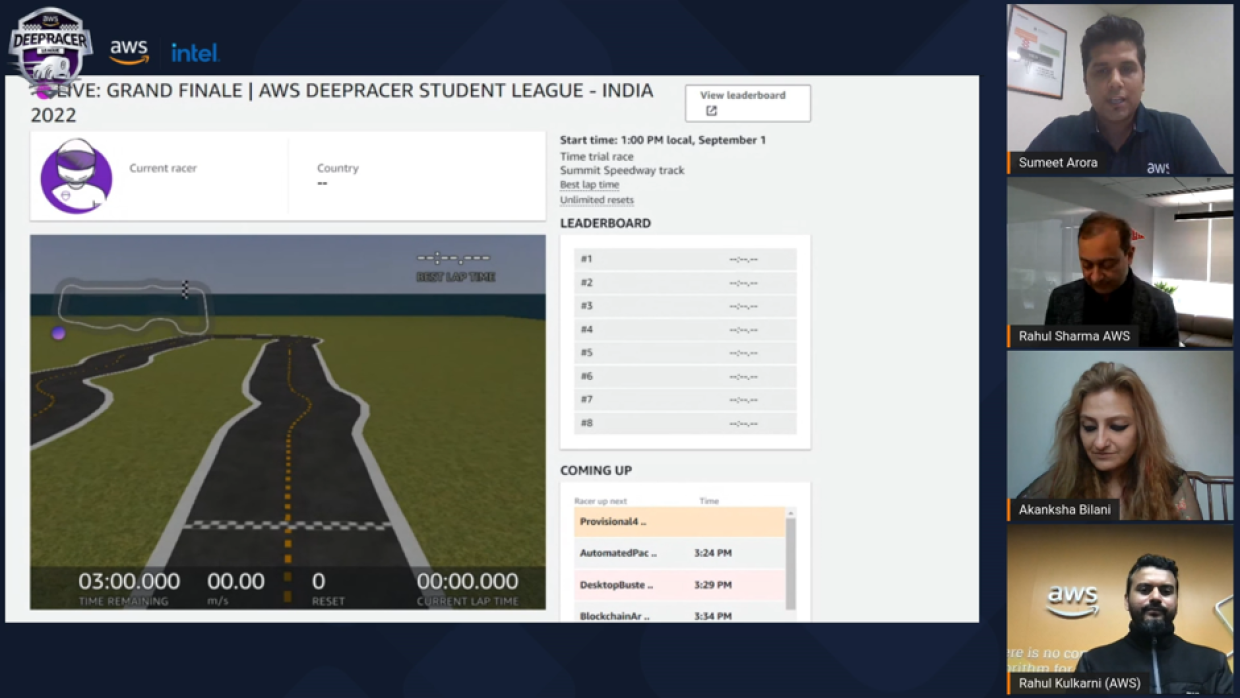Click the purple car dot on the minimap
Screen dimensions: 1240x698
tap(58, 333)
